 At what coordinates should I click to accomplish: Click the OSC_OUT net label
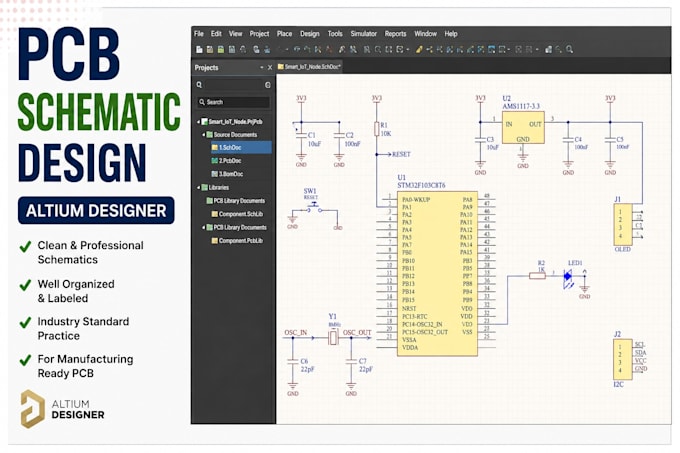point(357,332)
